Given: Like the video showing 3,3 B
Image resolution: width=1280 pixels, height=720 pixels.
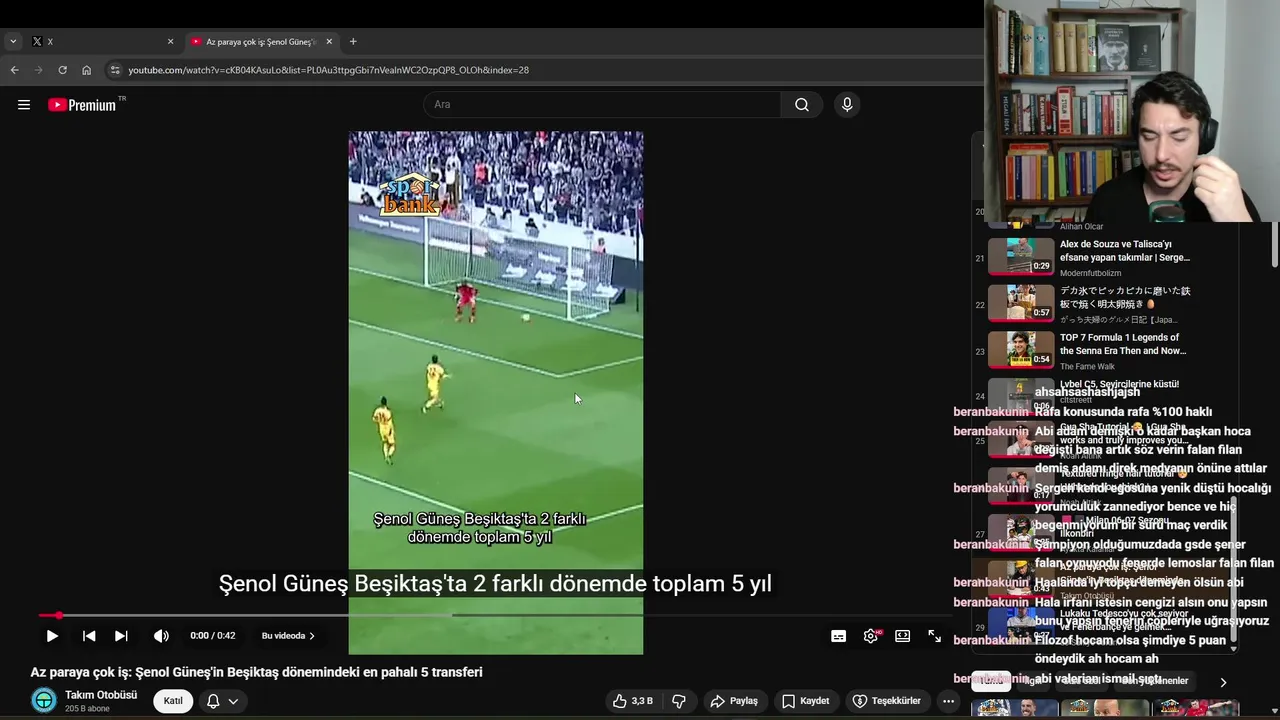Looking at the screenshot, I should [x=632, y=701].
